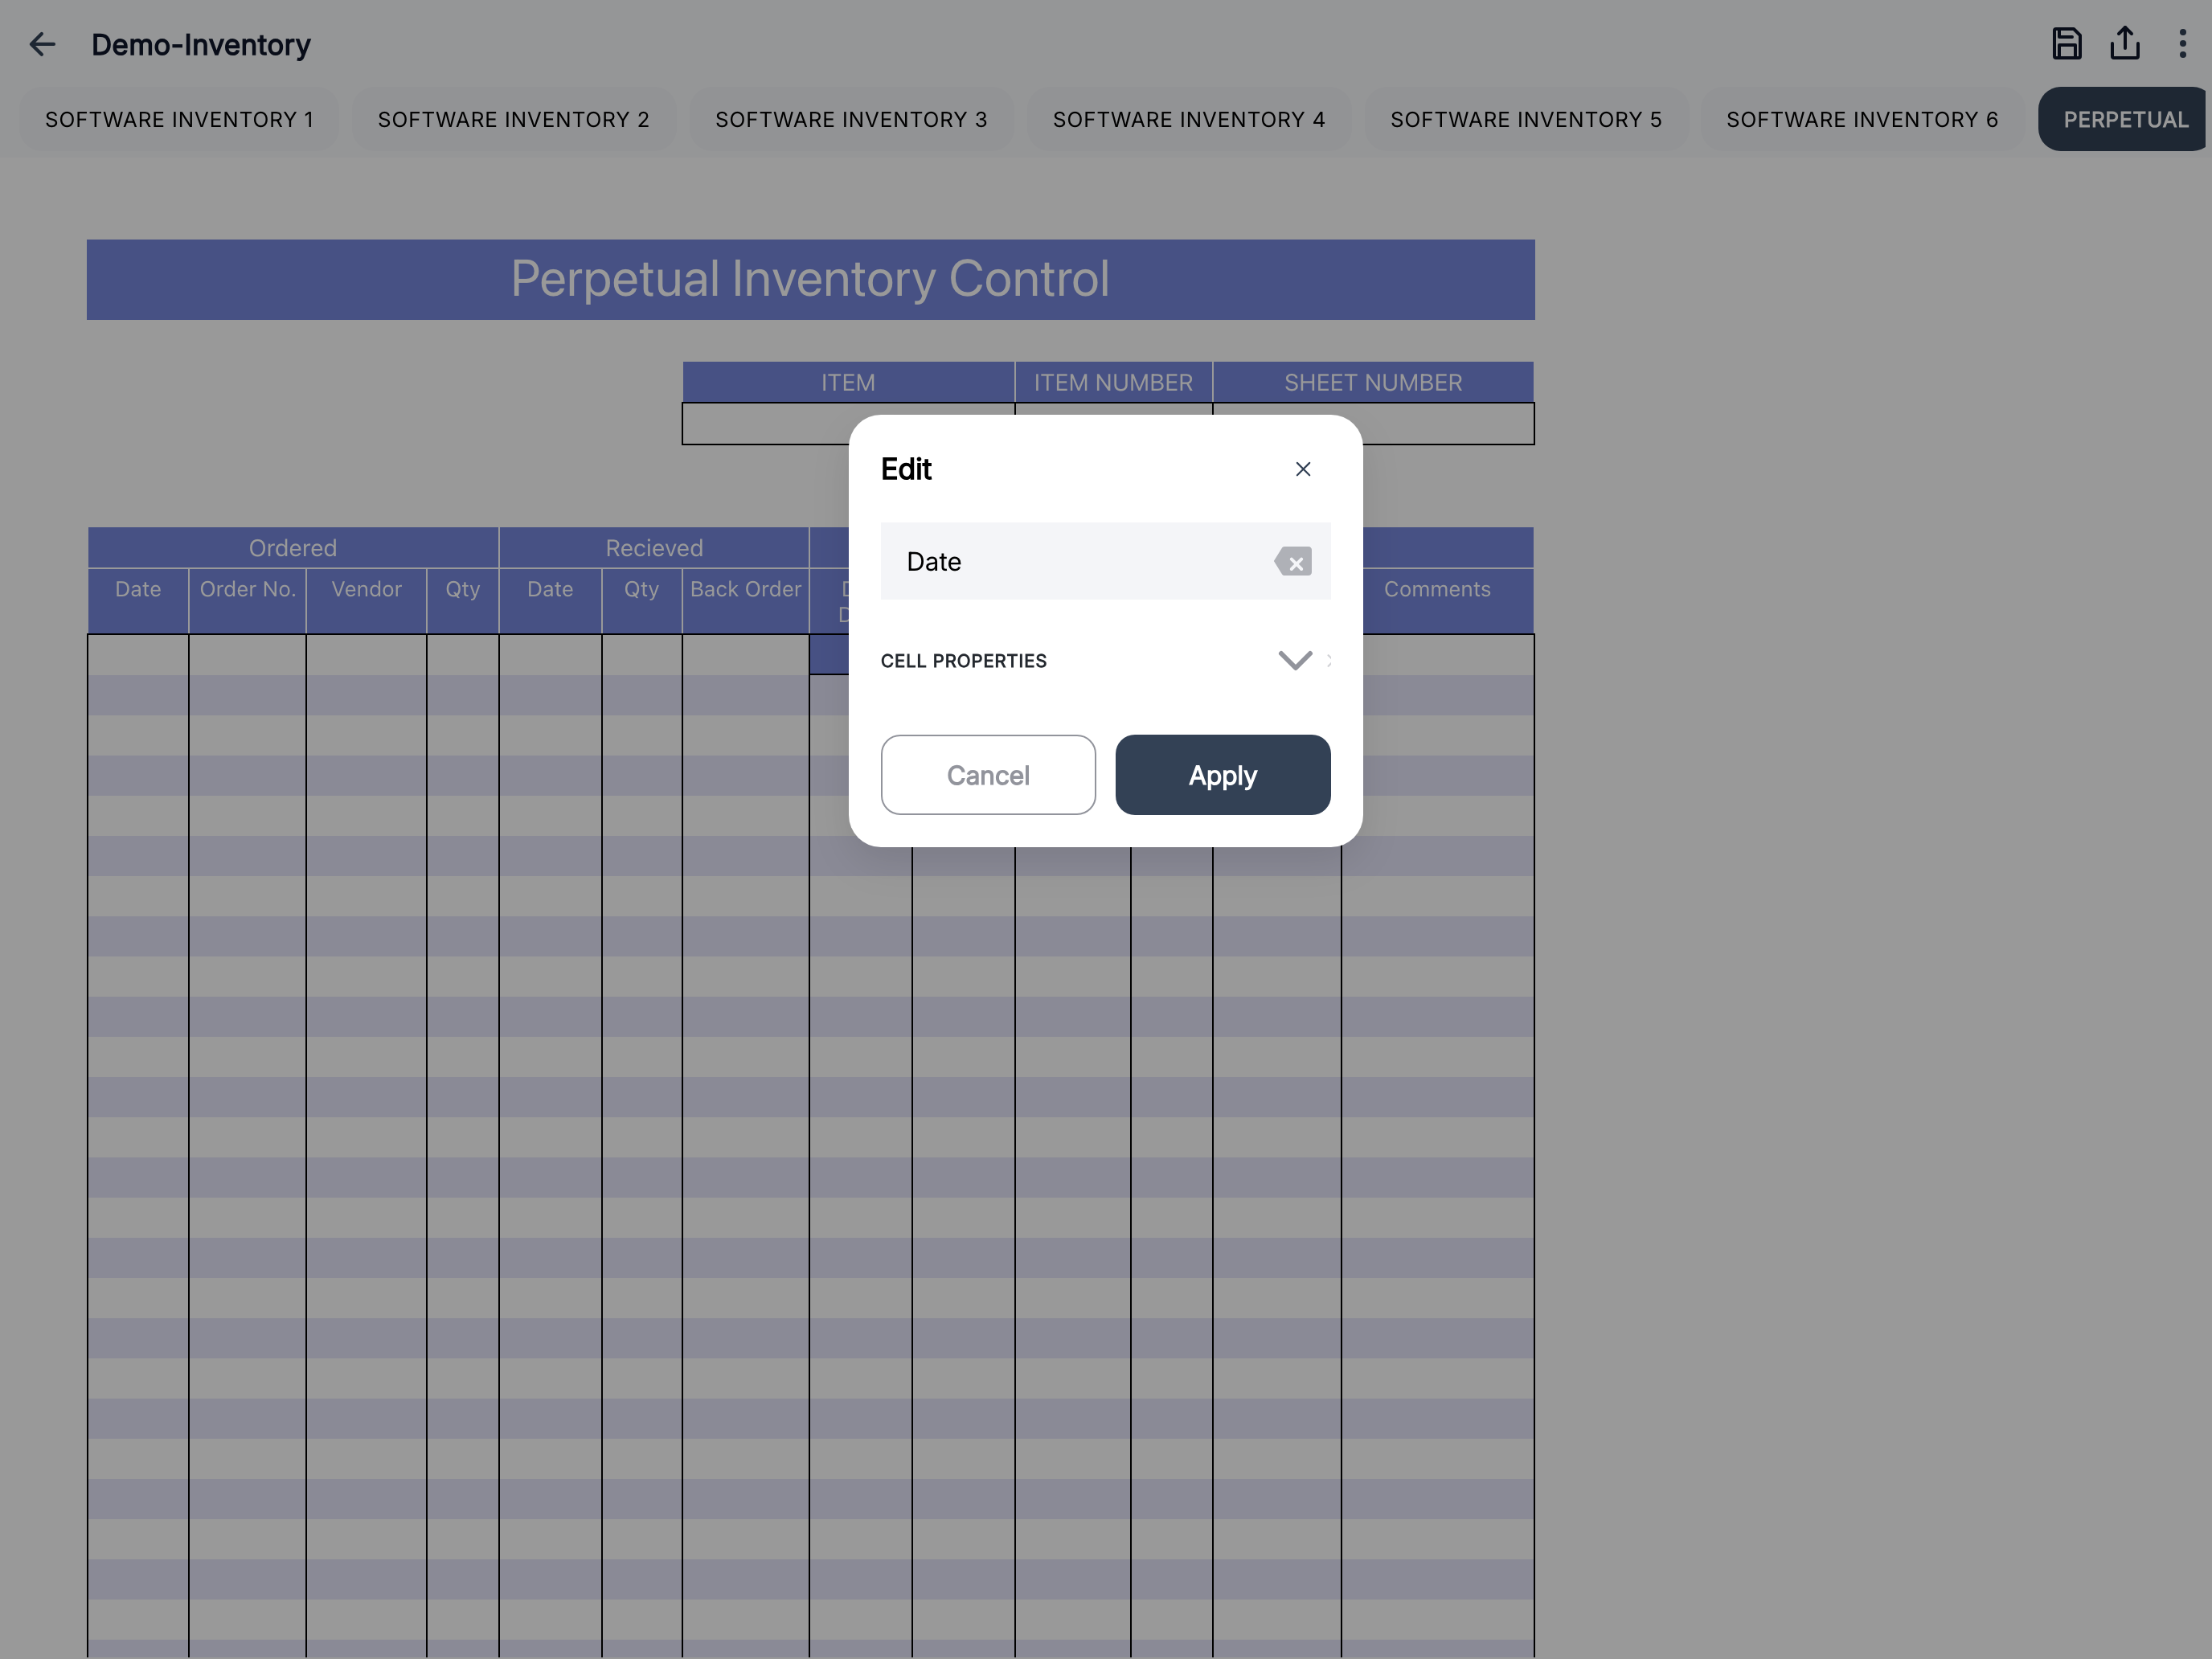2212x1659 pixels.
Task: Select Date header under Recieved
Action: [x=551, y=601]
